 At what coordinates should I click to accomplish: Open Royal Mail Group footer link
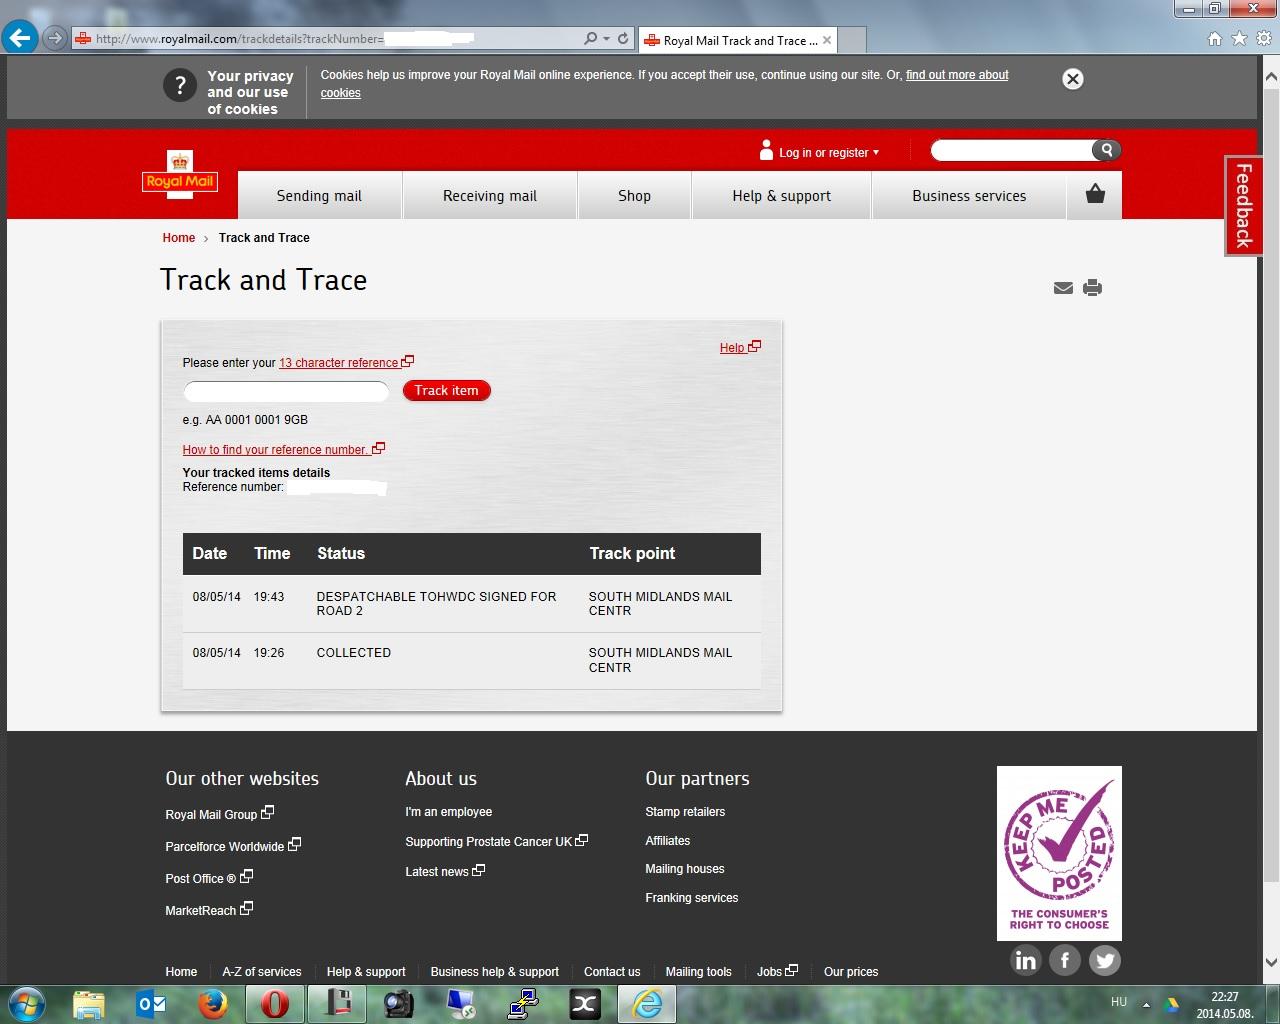(219, 814)
